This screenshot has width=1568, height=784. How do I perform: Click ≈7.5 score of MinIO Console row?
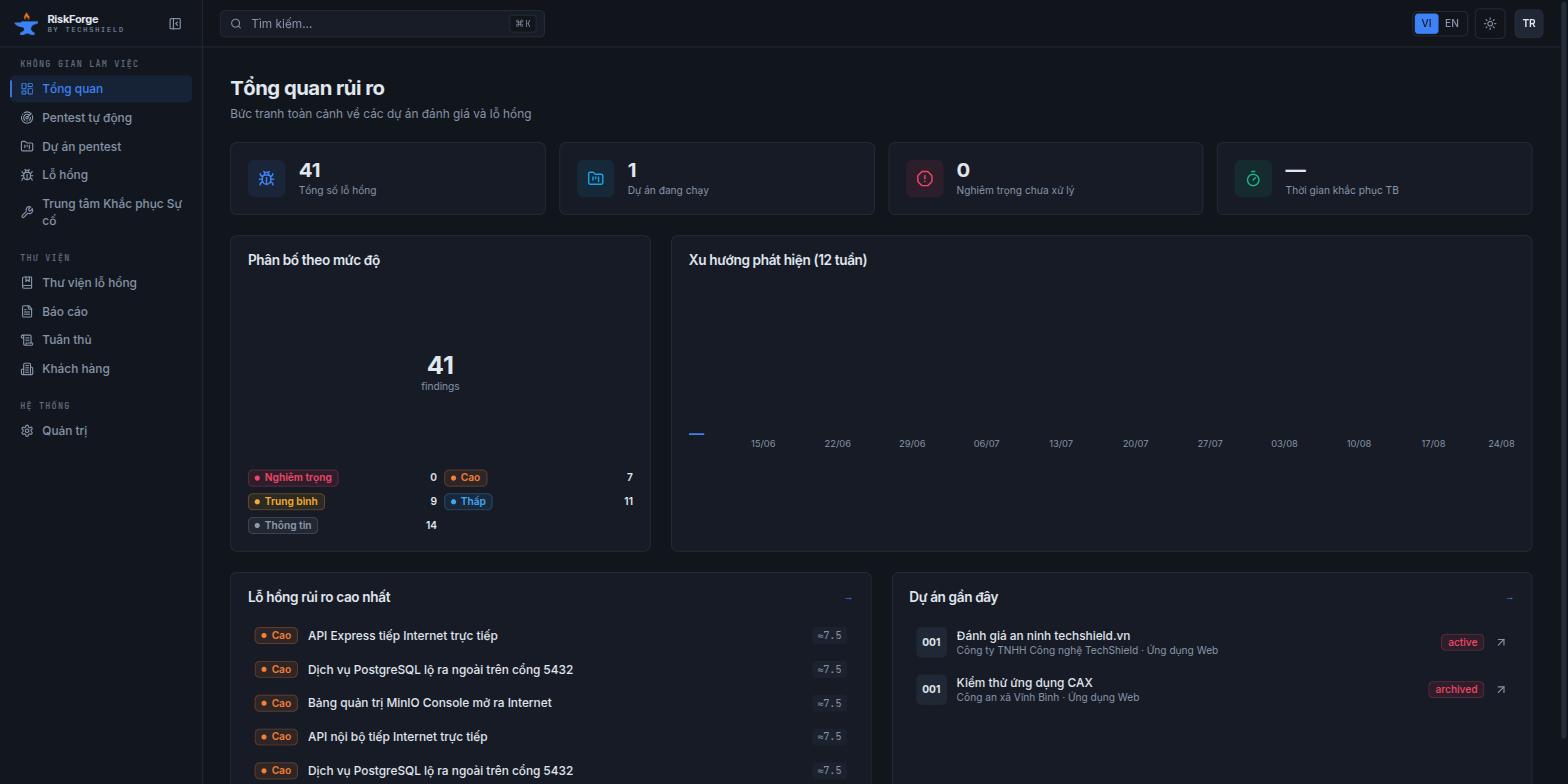pos(830,703)
